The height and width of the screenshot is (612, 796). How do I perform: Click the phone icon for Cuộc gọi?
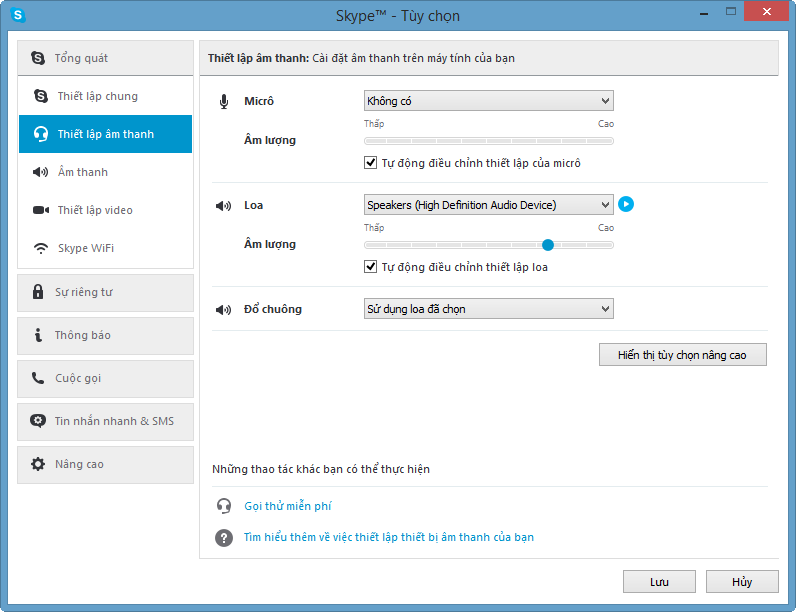[x=38, y=378]
